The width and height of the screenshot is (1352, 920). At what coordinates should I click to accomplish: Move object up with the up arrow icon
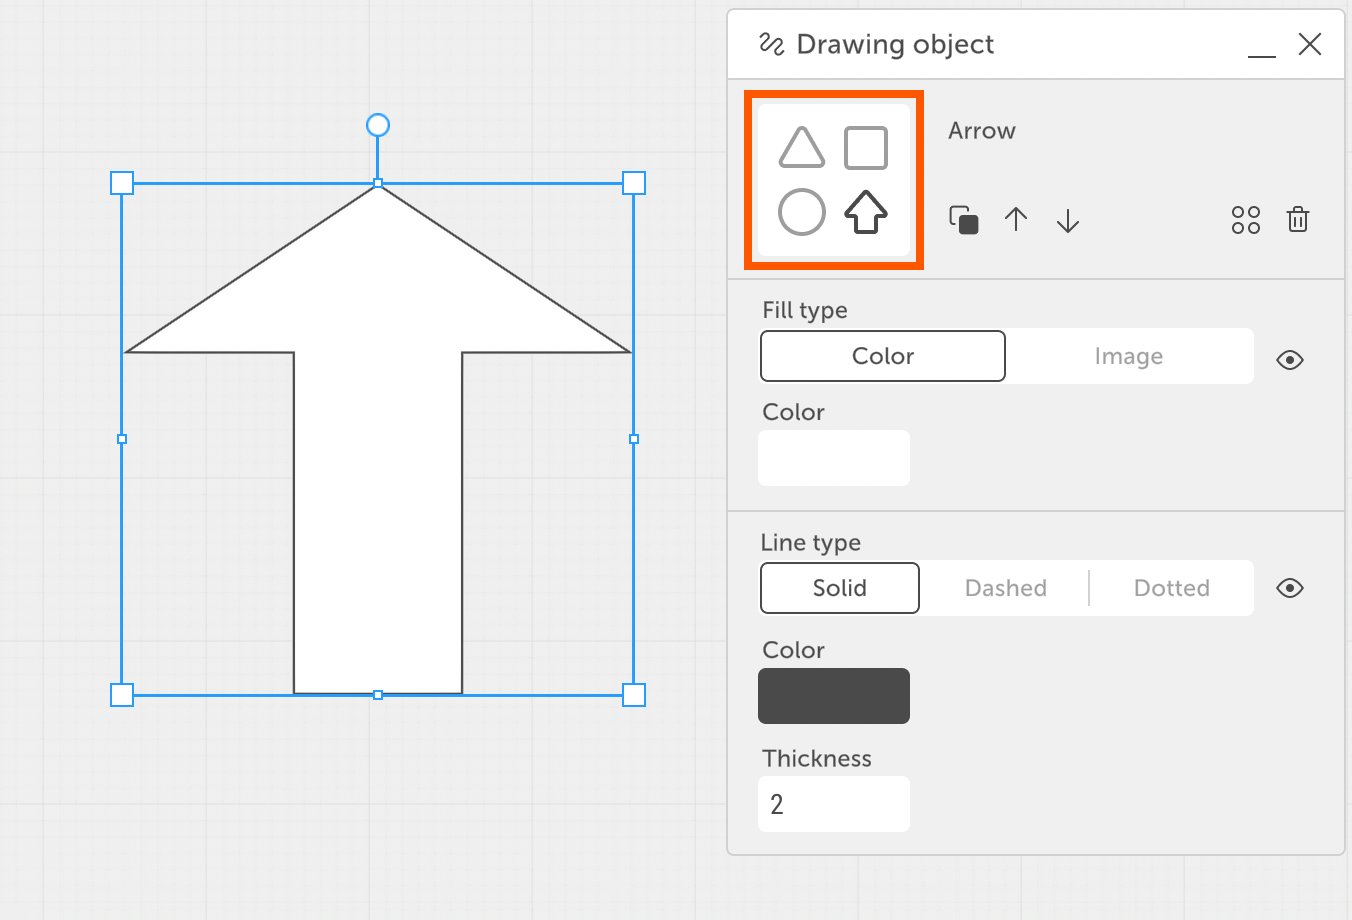[x=1016, y=220]
